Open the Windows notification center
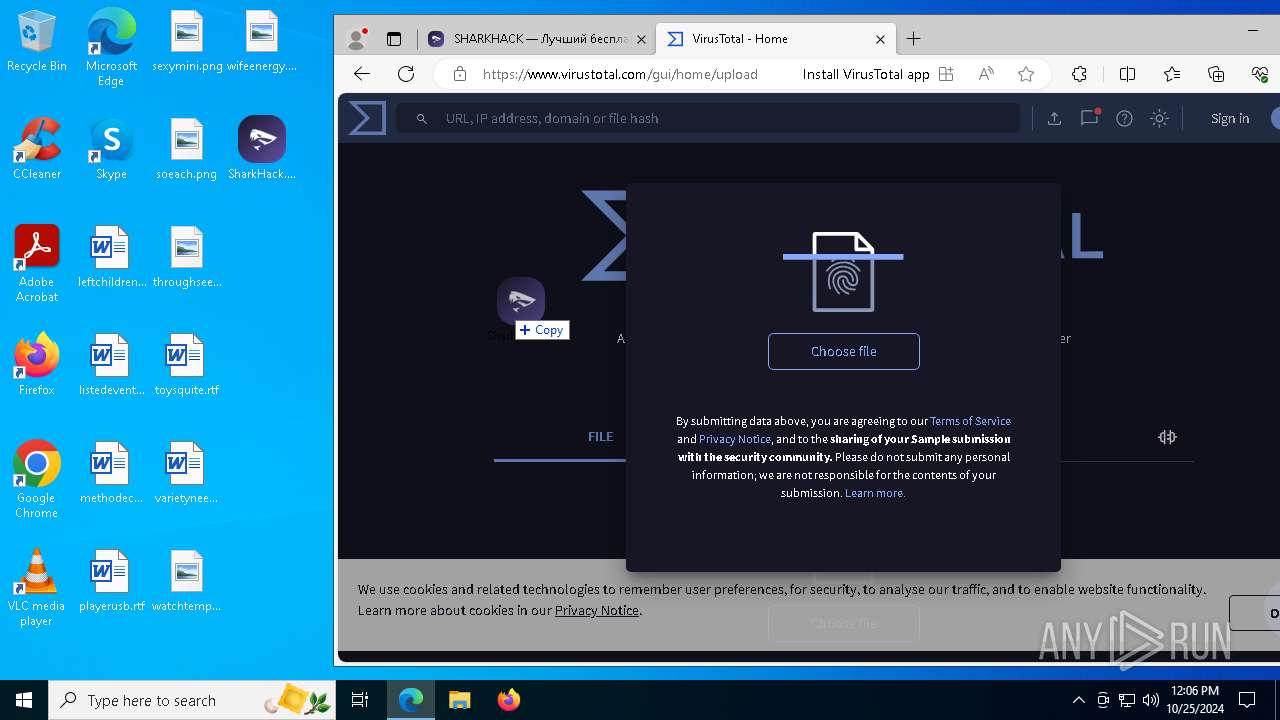 click(x=1247, y=700)
